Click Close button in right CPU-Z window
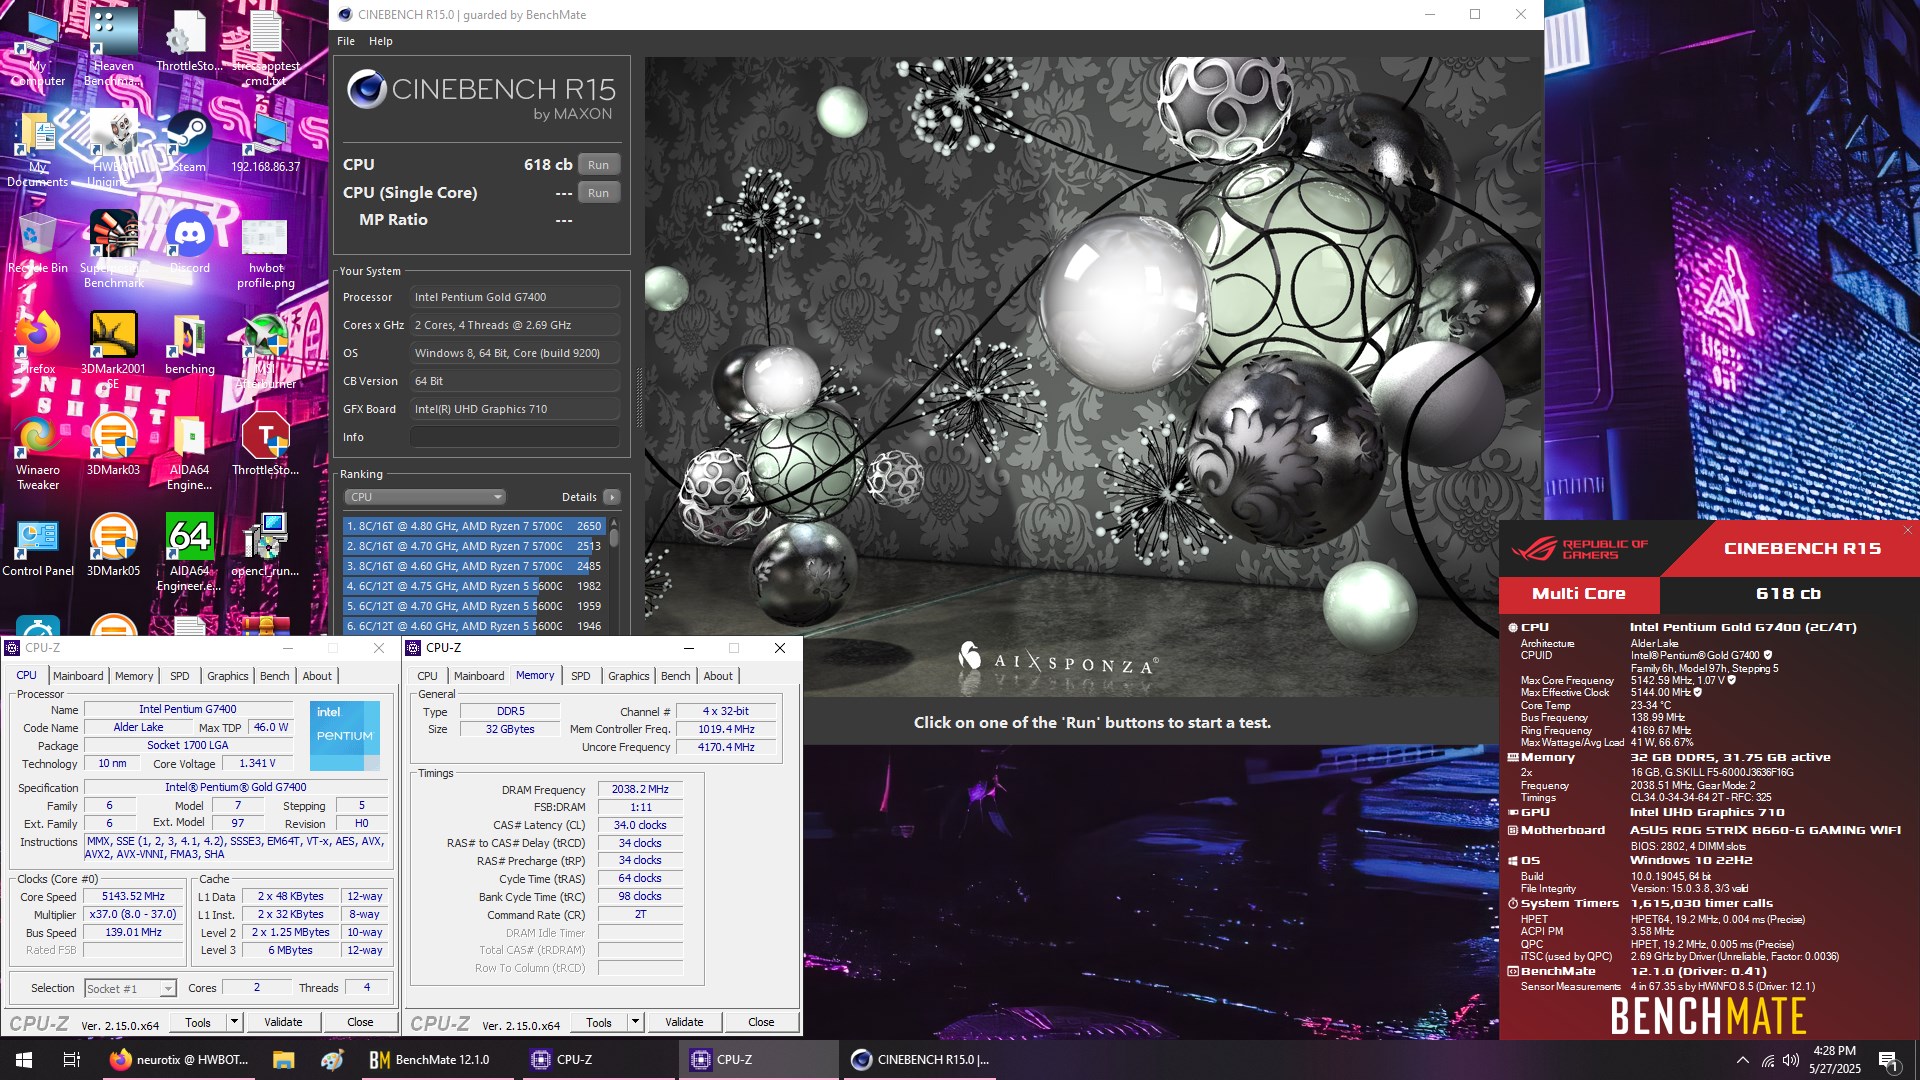Image resolution: width=1920 pixels, height=1080 pixels. tap(761, 1022)
